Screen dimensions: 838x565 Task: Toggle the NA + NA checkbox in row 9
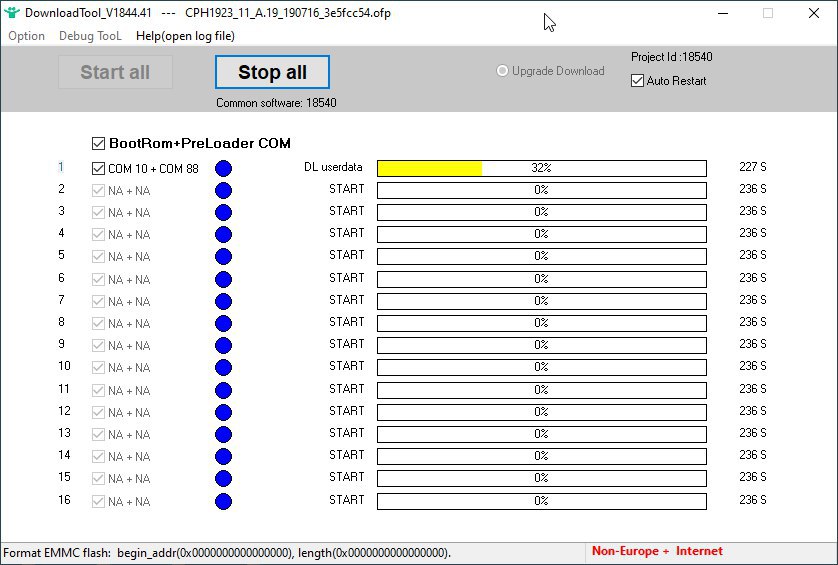tap(98, 345)
